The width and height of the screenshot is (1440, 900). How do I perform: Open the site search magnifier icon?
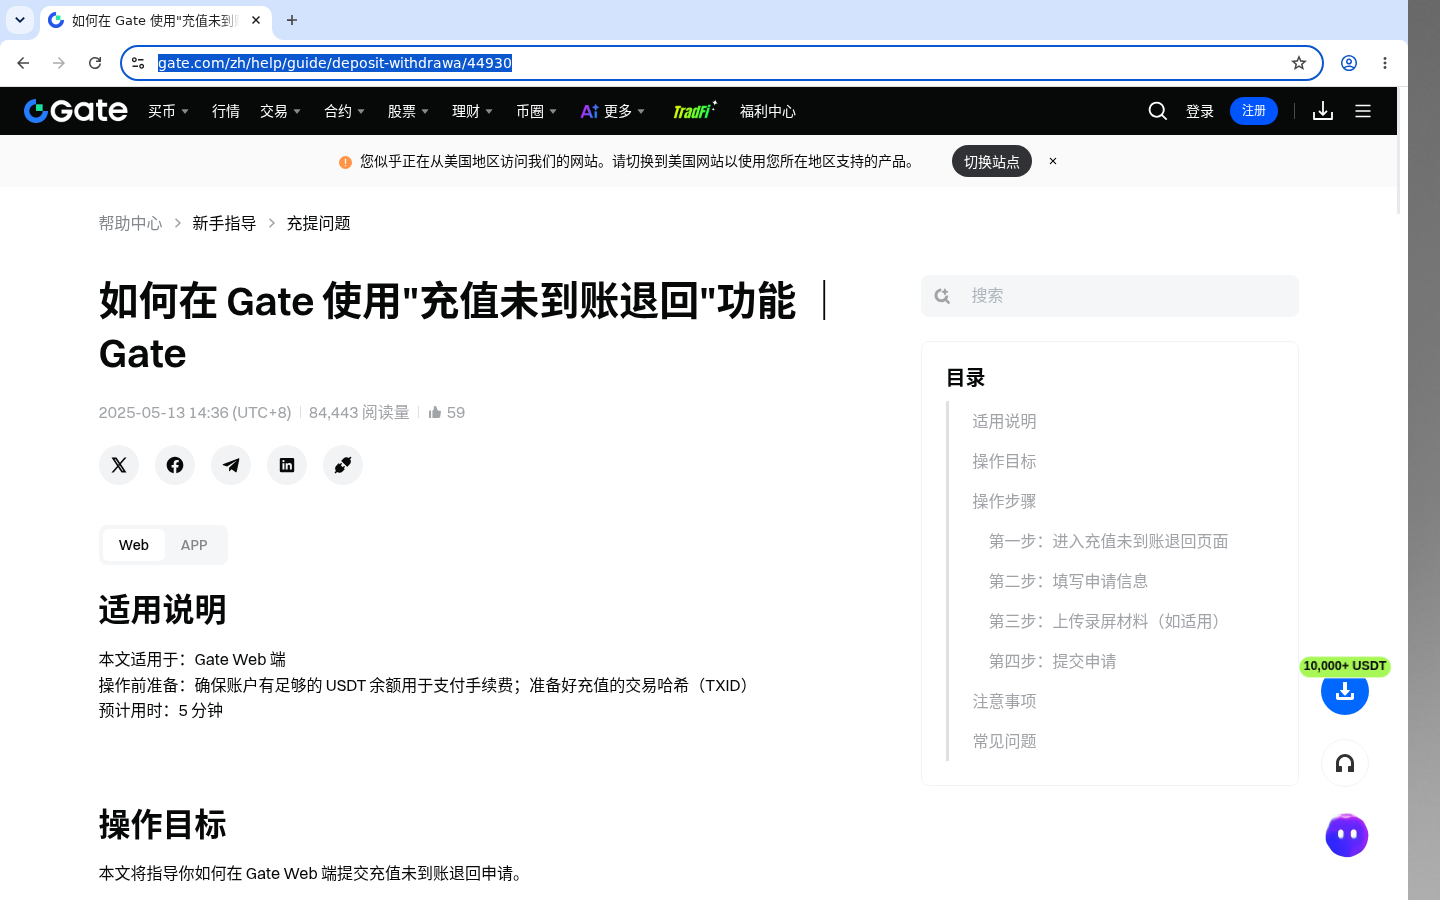[1158, 111]
